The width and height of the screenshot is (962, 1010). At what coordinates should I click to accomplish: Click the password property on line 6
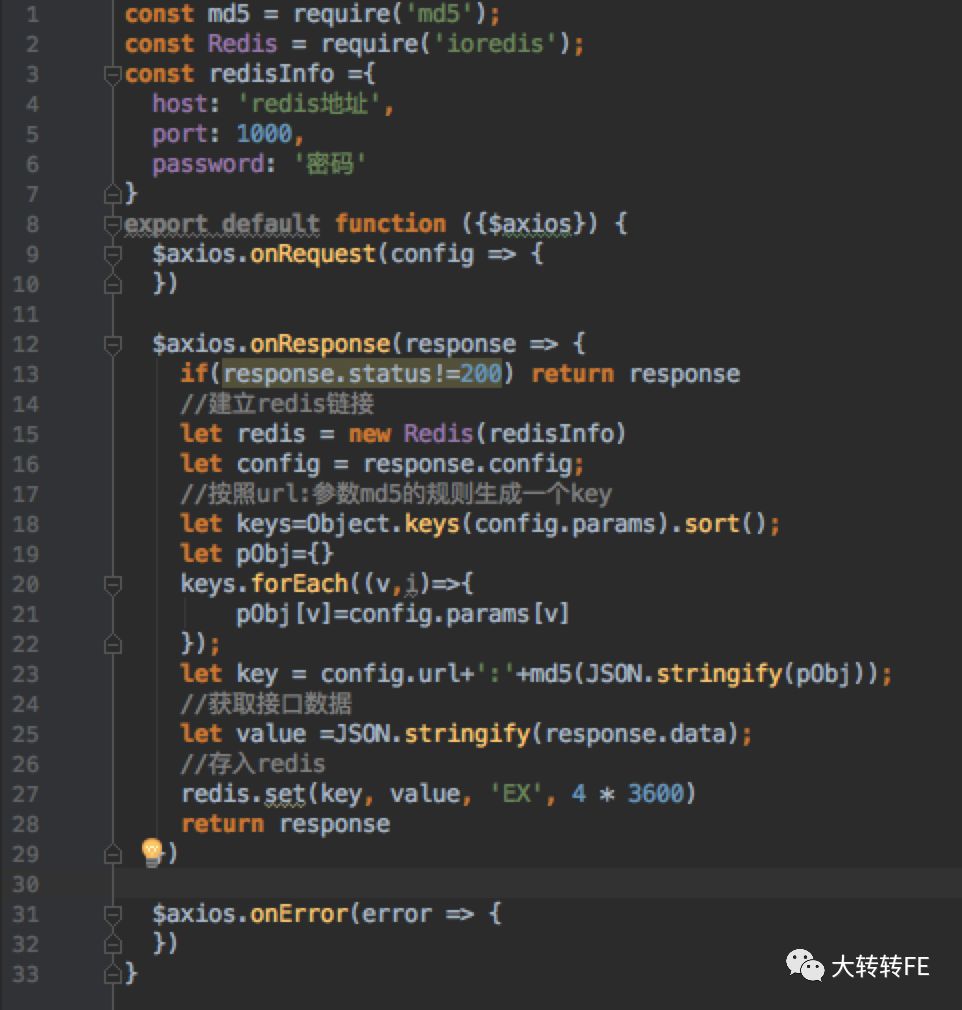(x=208, y=164)
